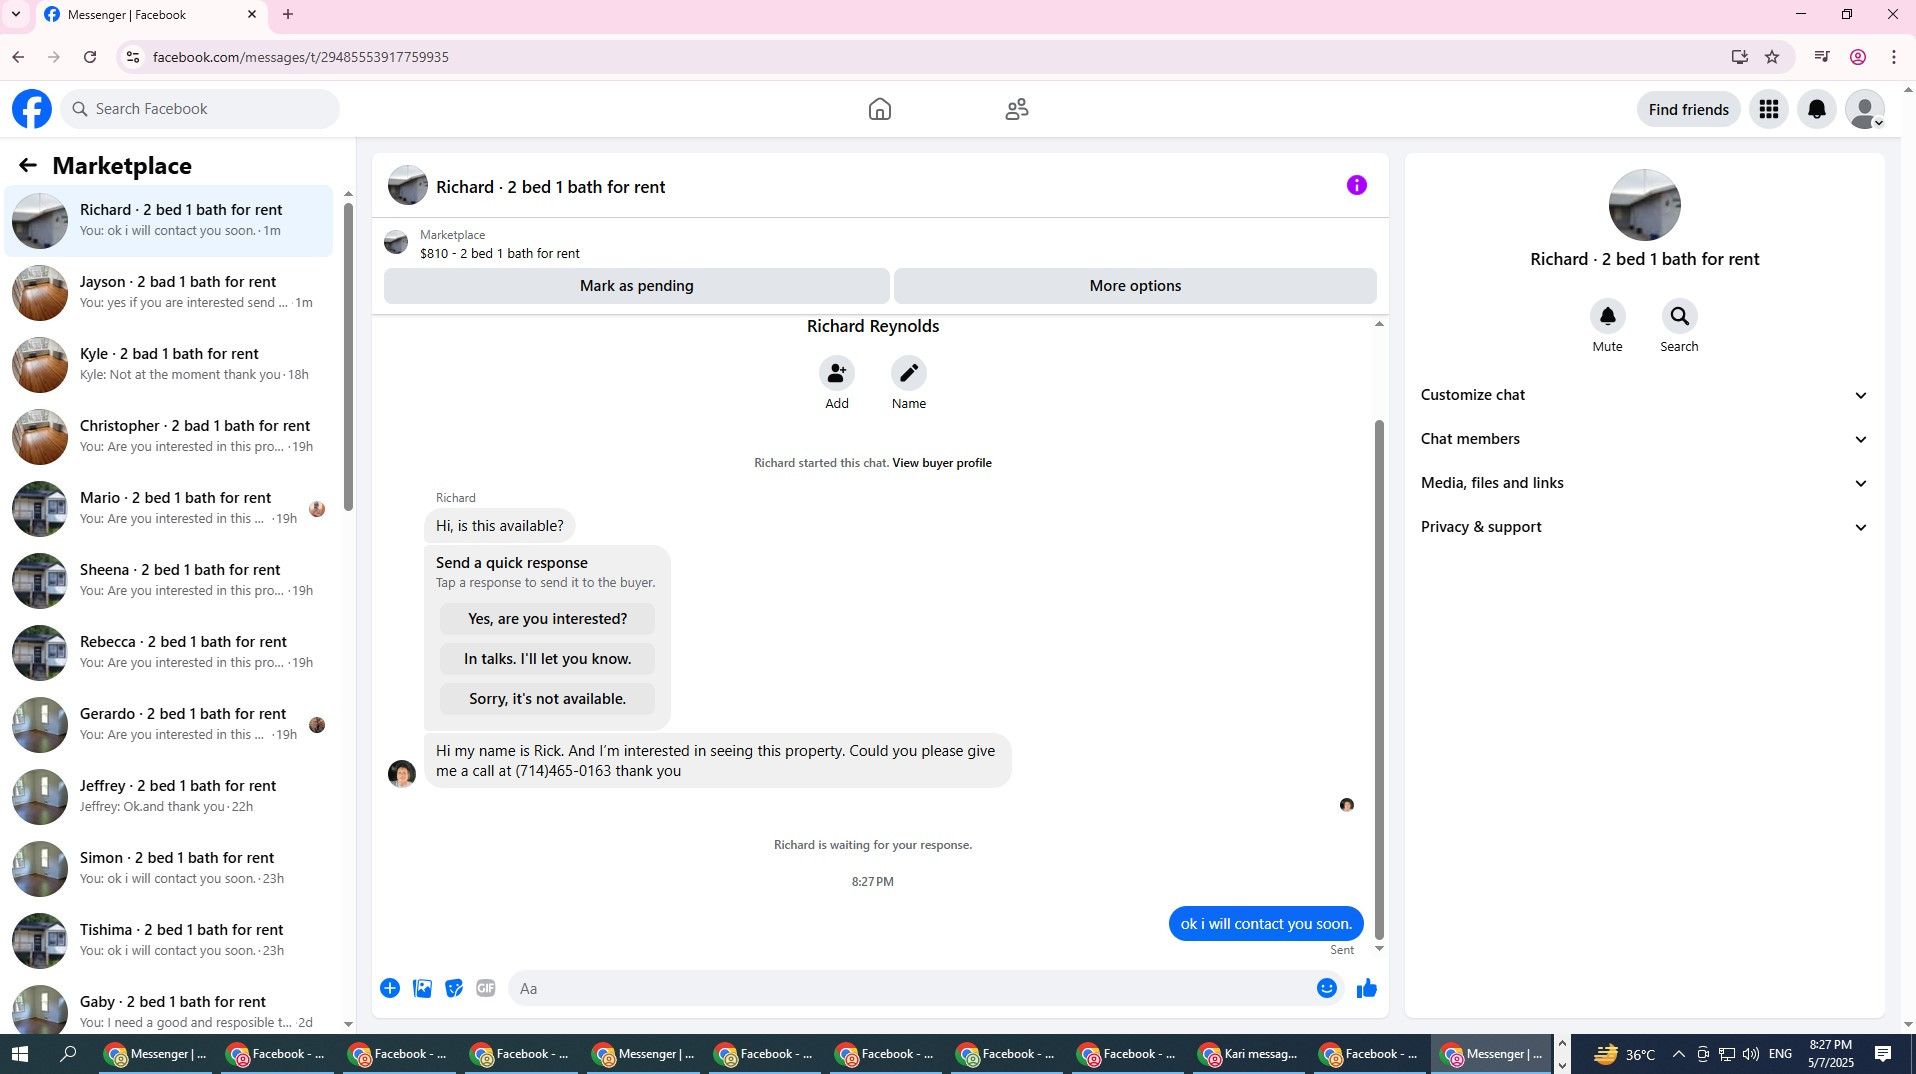Choose a sticker icon
1916x1074 pixels.
click(454, 988)
